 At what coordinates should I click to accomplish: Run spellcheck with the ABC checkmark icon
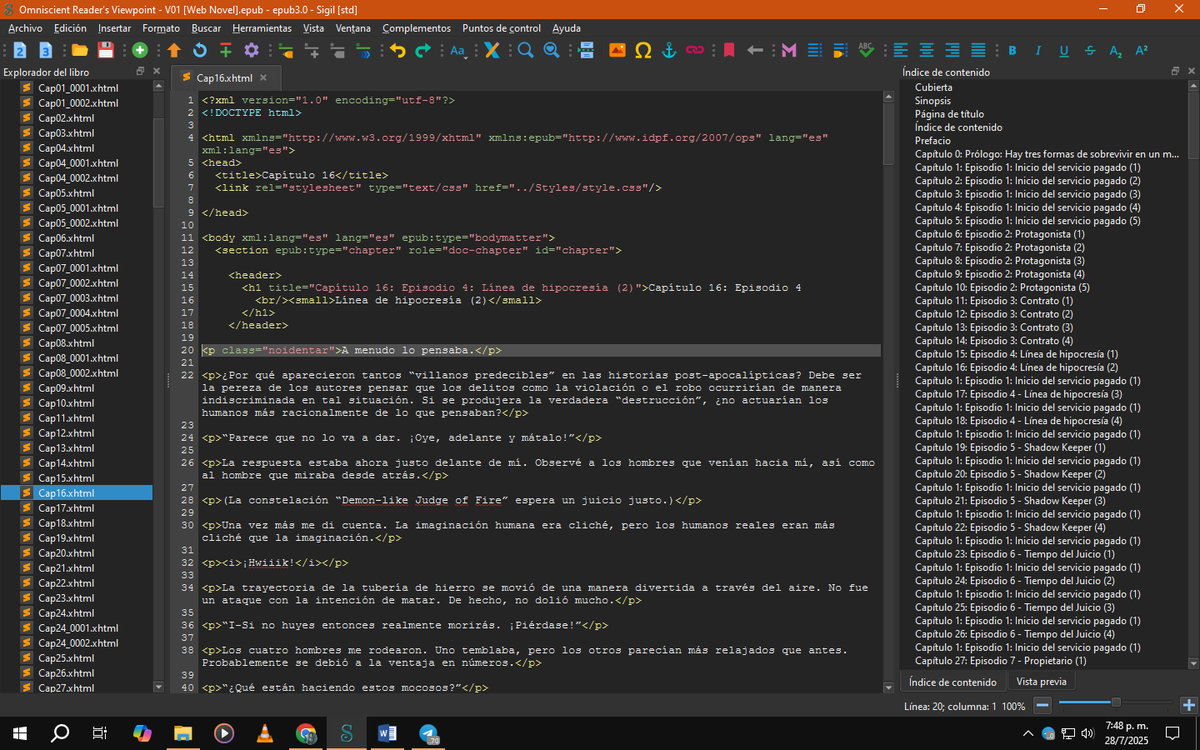click(x=866, y=50)
